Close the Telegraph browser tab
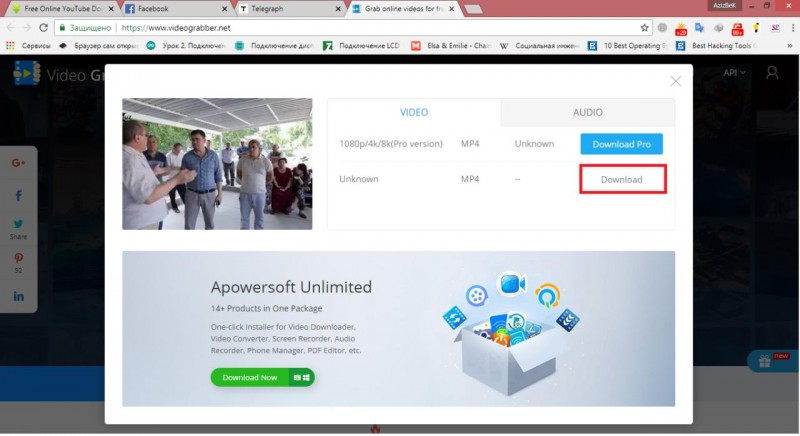The width and height of the screenshot is (800, 436). pyautogui.click(x=338, y=9)
